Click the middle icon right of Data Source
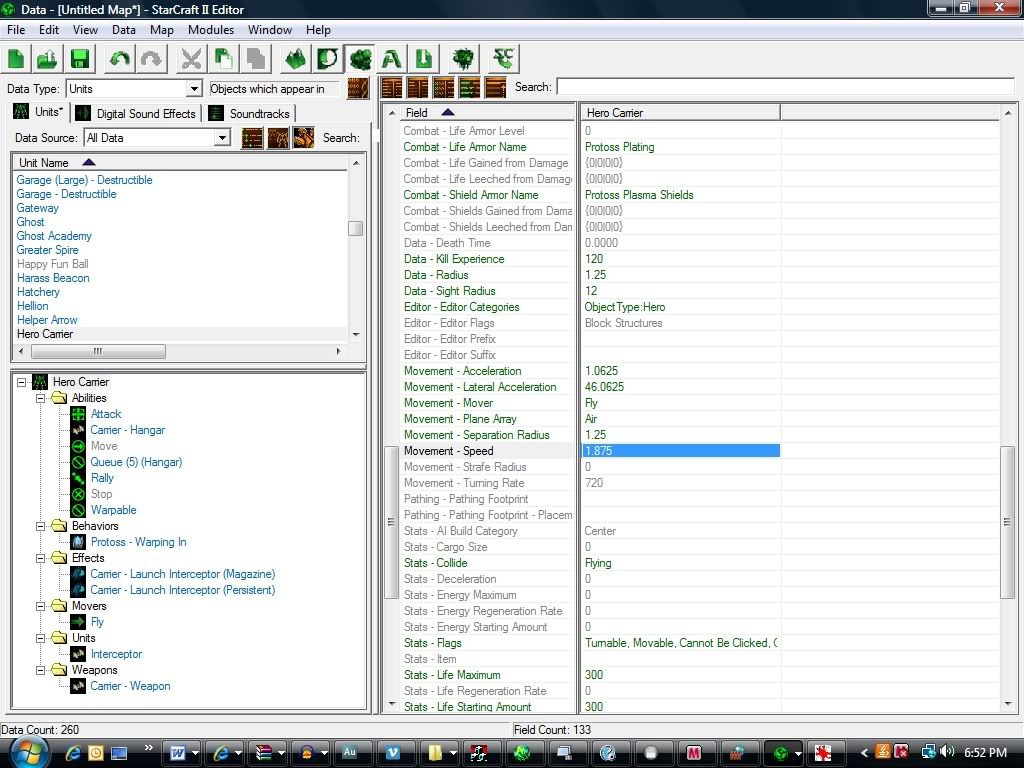Screen dimensions: 1024x768 point(278,138)
